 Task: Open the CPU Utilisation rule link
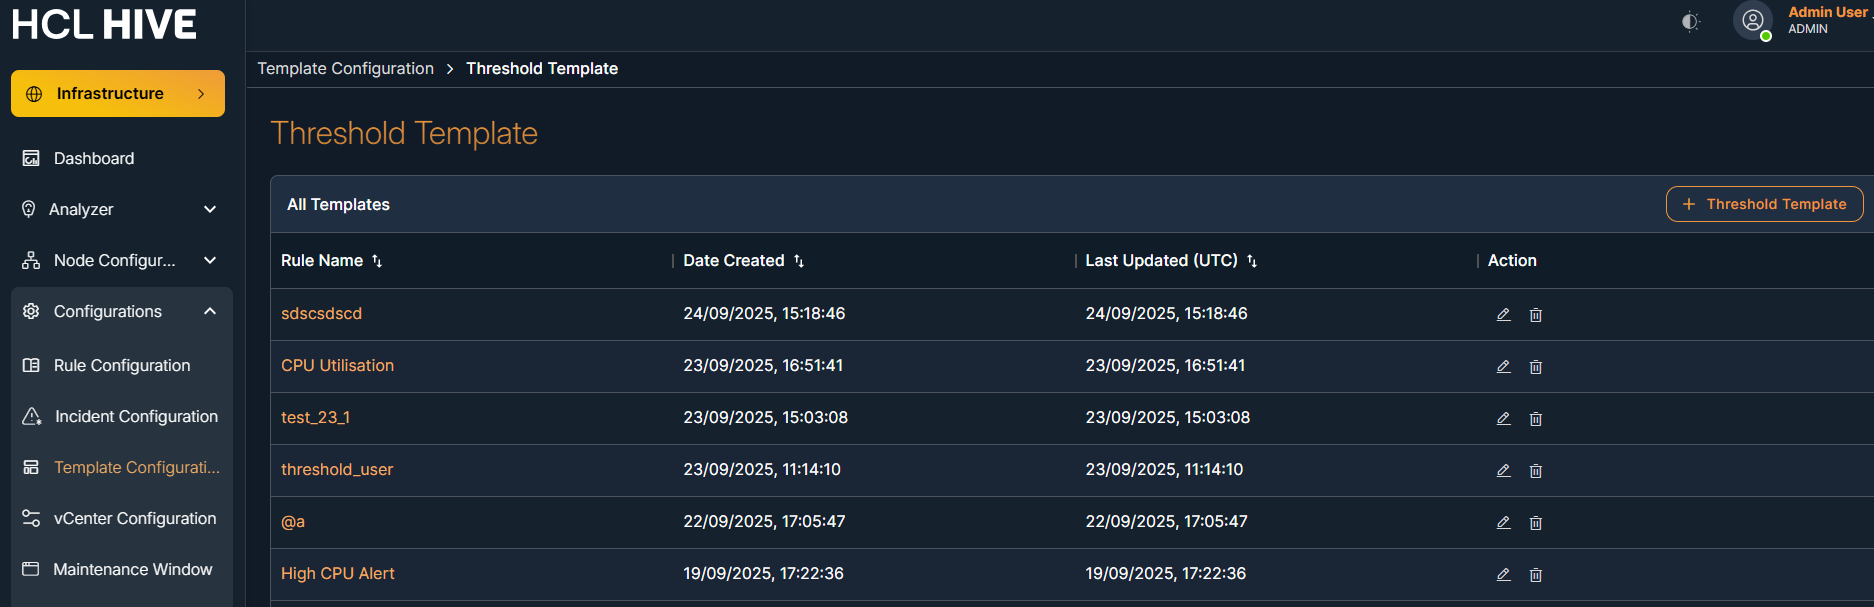click(337, 365)
